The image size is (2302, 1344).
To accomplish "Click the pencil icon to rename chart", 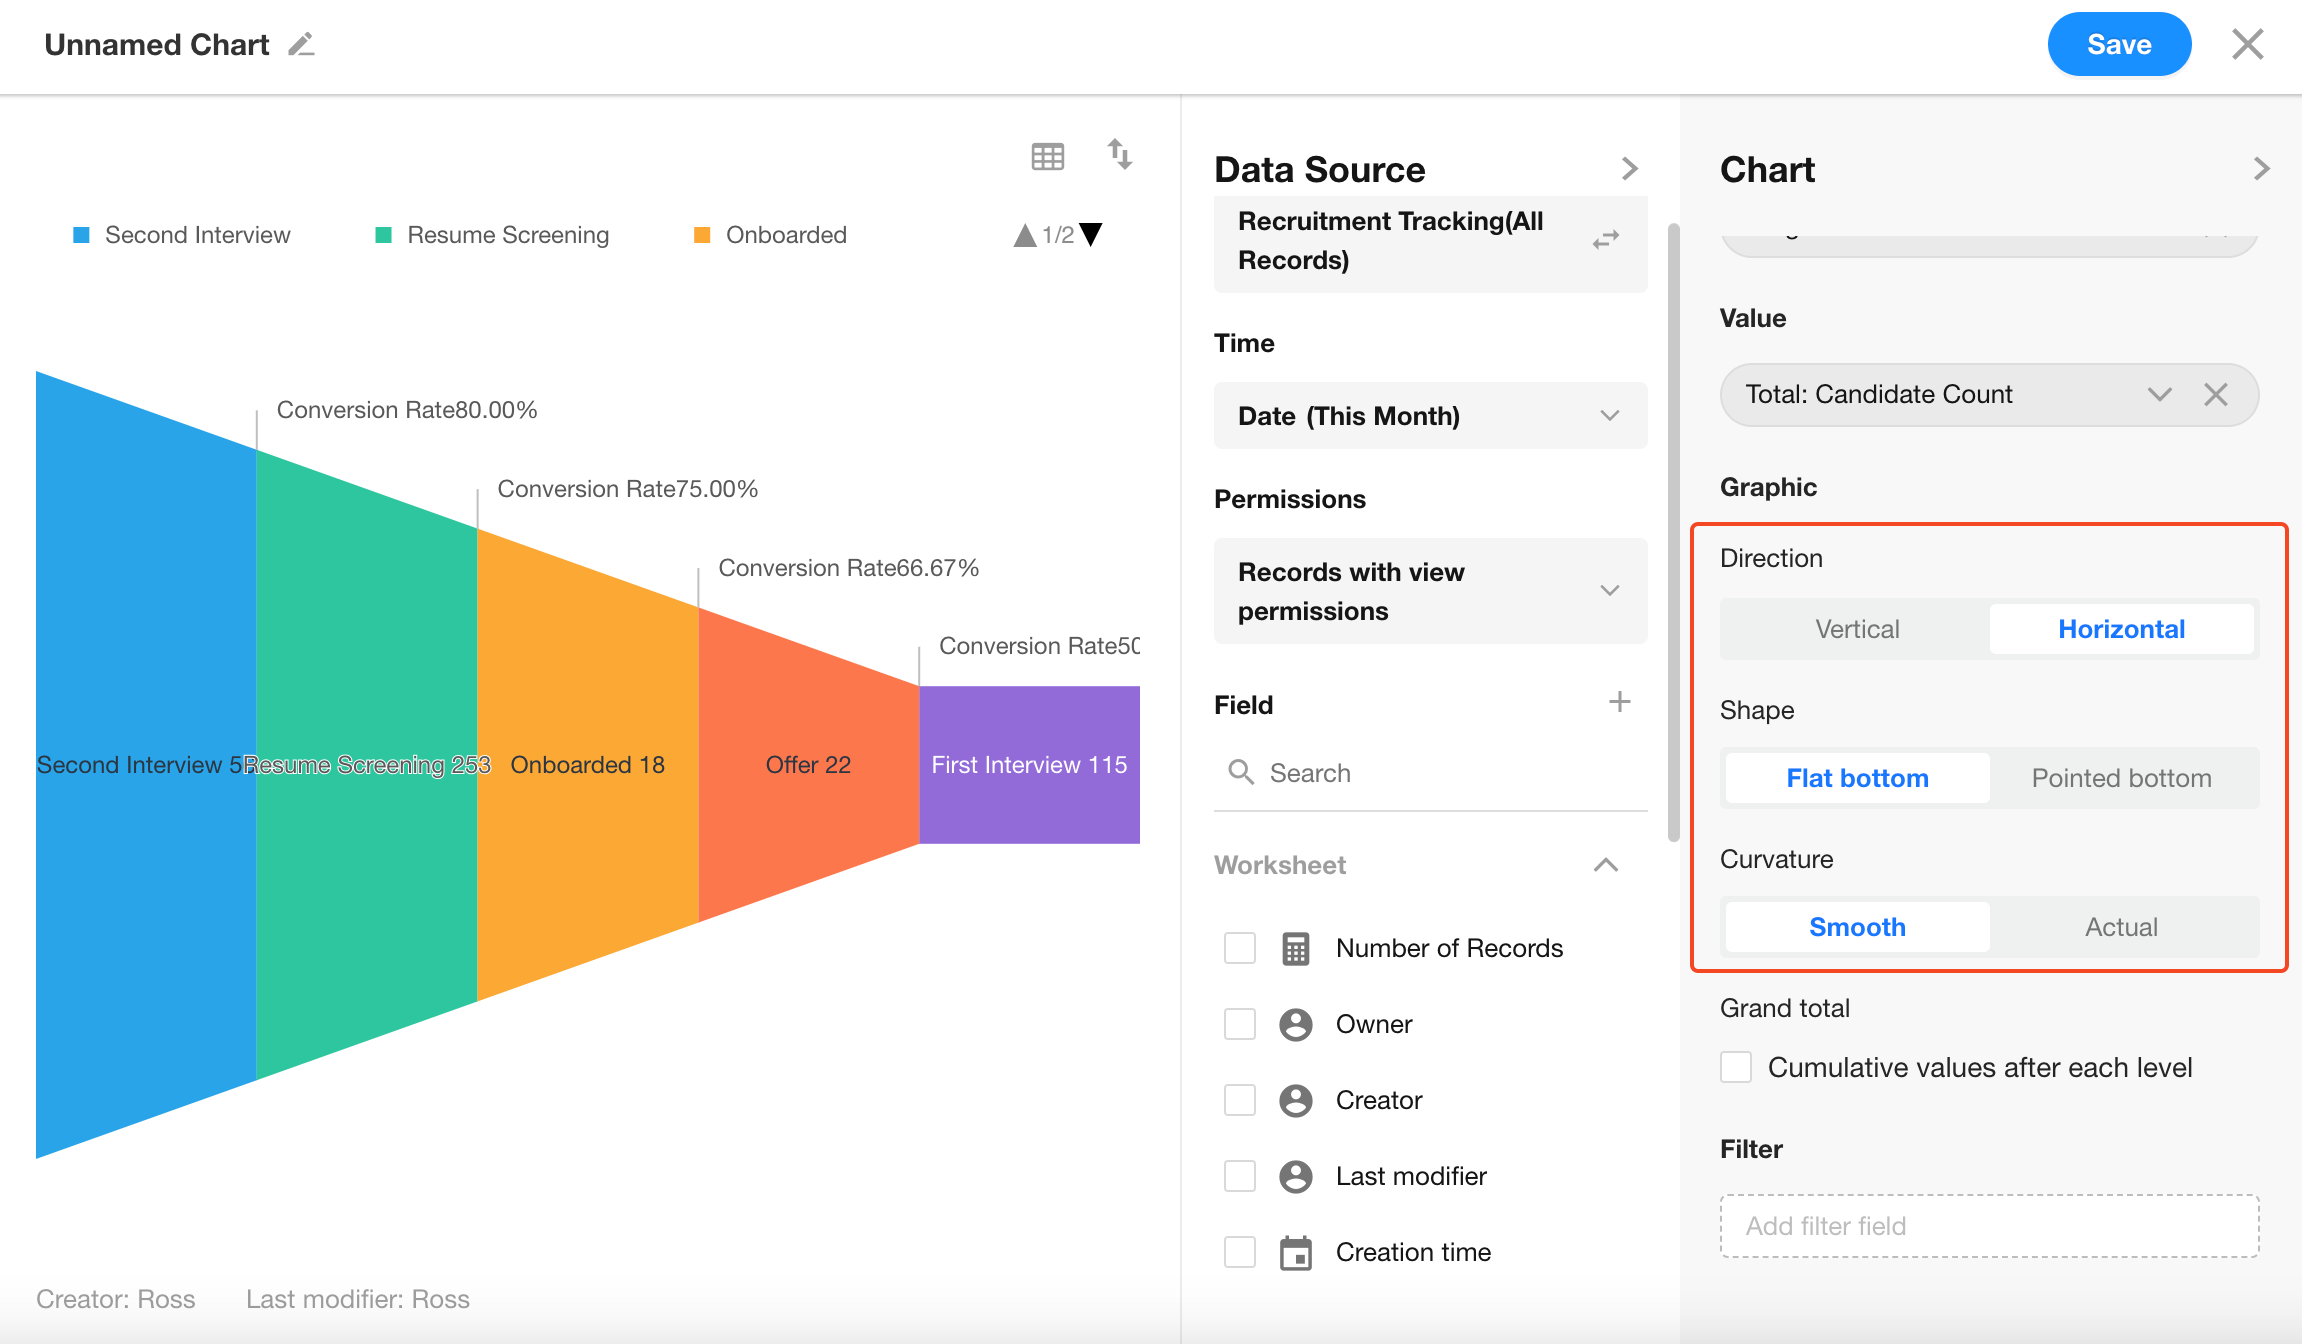I will 301,45.
